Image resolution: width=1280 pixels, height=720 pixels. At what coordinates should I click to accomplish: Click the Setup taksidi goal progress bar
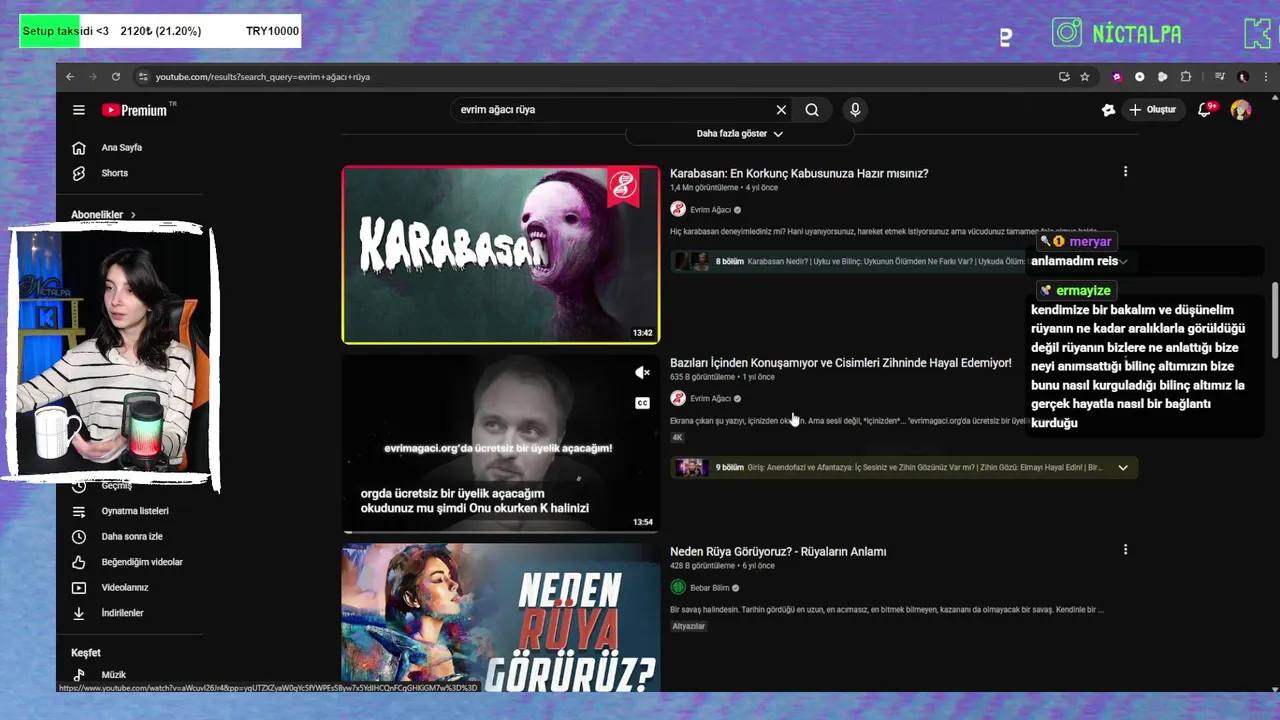pos(160,31)
